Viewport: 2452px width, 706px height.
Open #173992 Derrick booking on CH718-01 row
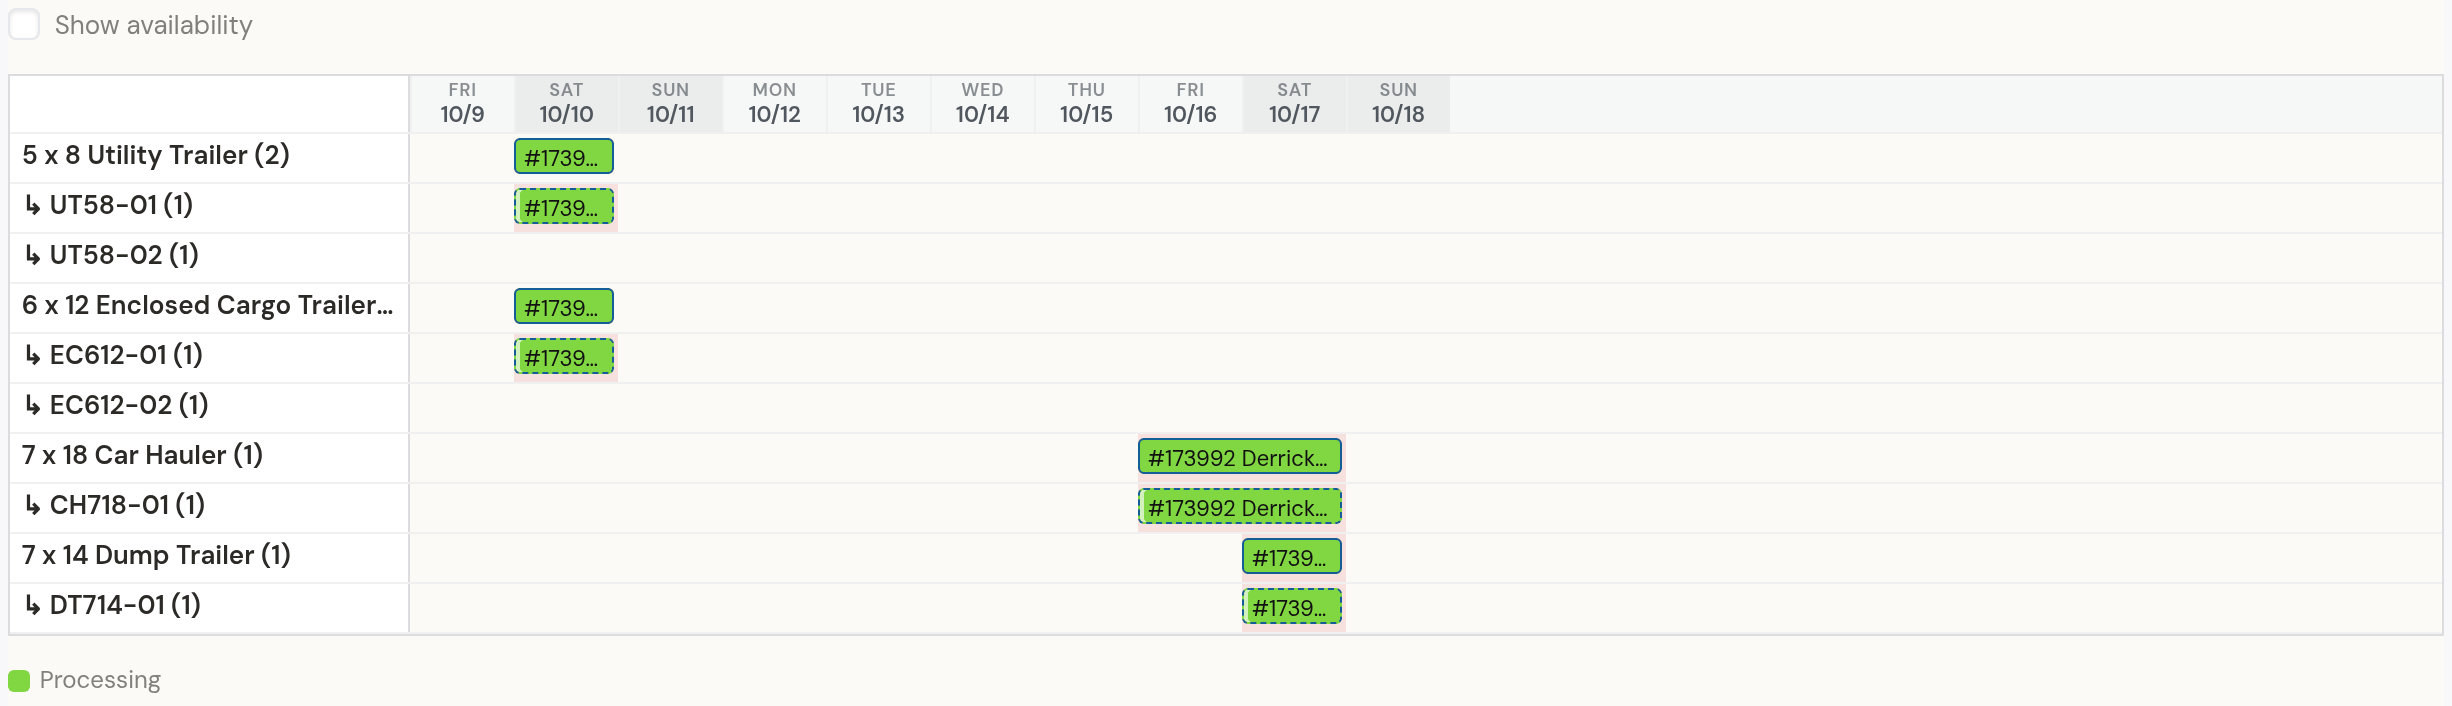[1240, 507]
